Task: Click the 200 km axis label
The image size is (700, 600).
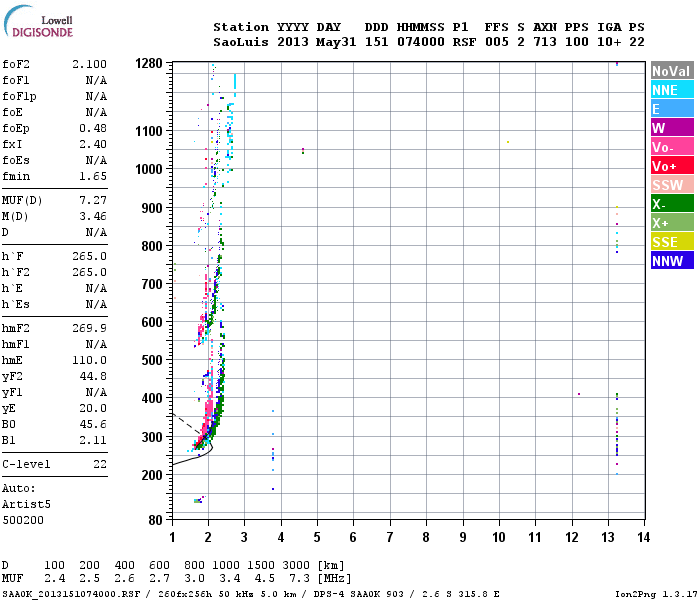Action: click(152, 475)
